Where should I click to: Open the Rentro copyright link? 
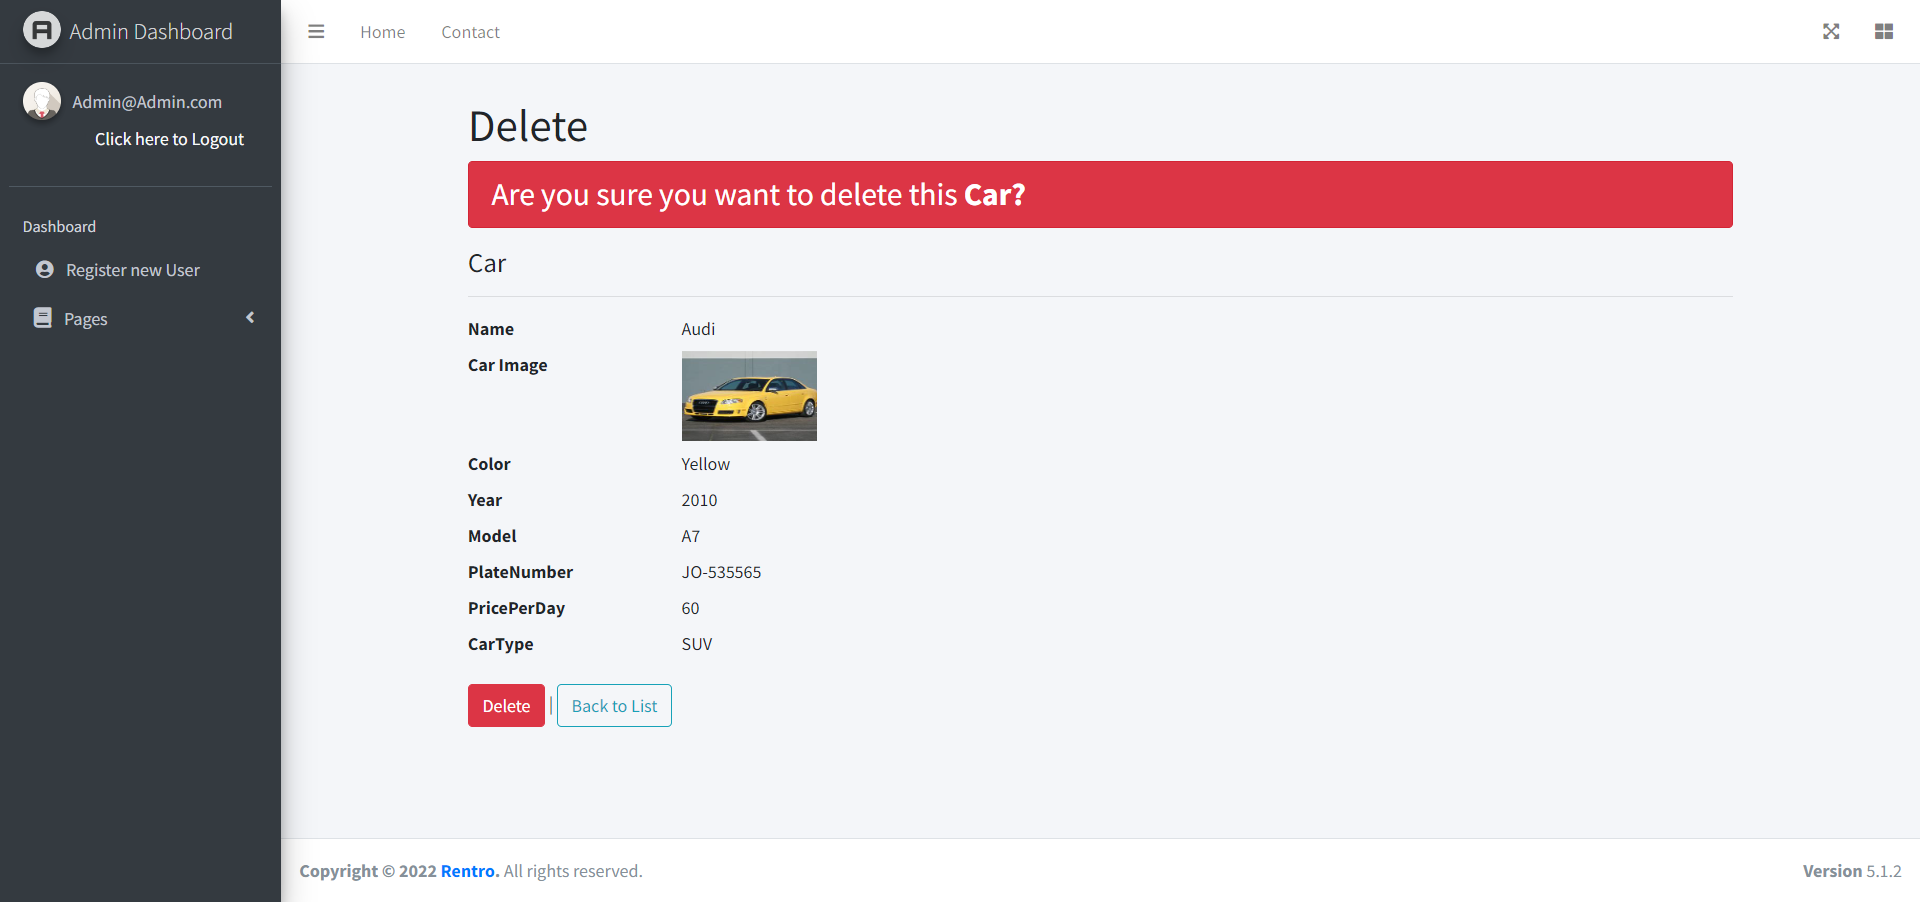pyautogui.click(x=468, y=870)
